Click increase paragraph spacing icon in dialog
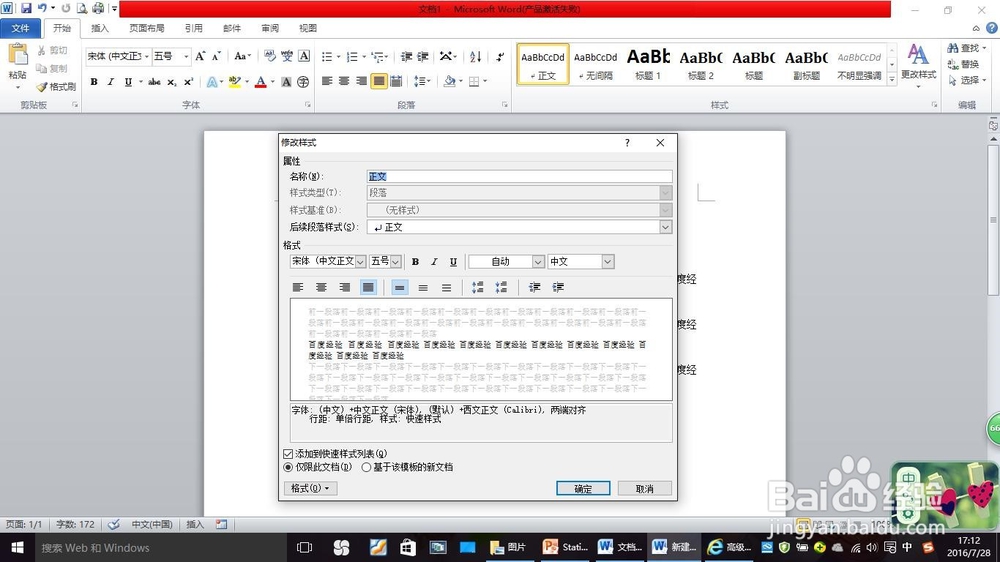 pos(477,288)
